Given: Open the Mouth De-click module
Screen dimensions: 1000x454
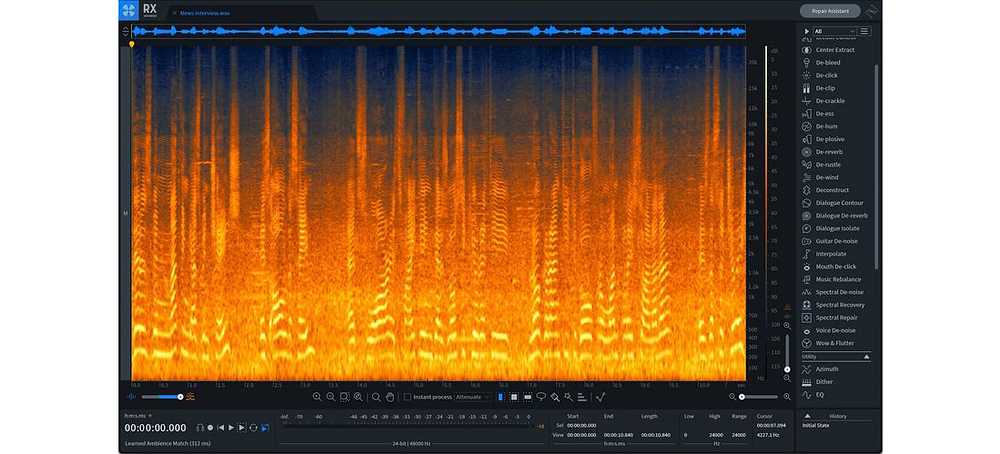Looking at the screenshot, I should 835,267.
